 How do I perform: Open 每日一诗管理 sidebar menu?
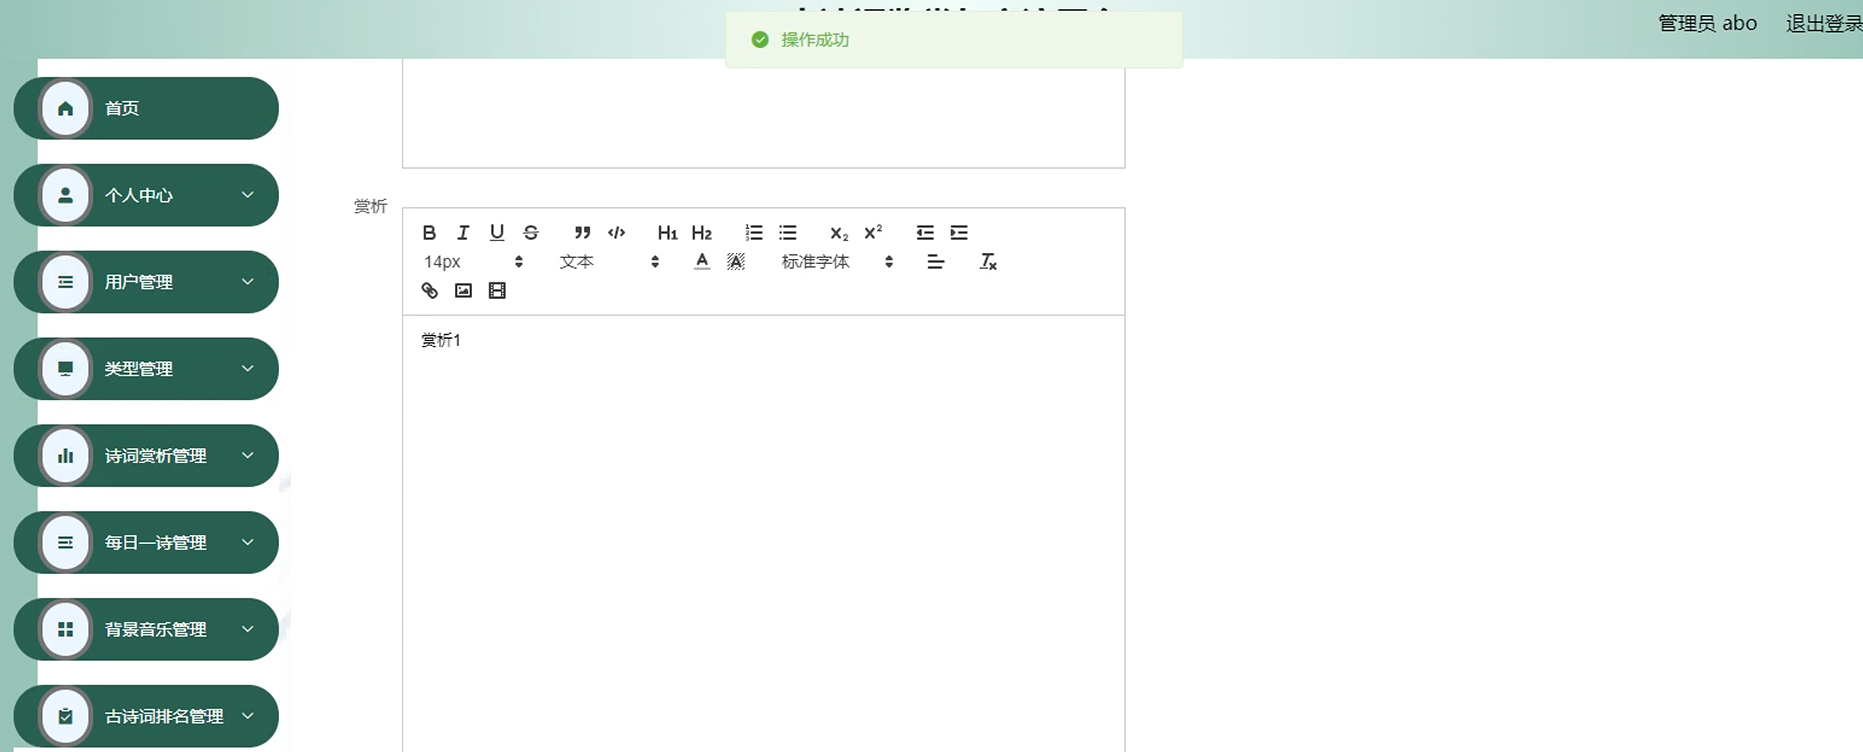click(146, 543)
